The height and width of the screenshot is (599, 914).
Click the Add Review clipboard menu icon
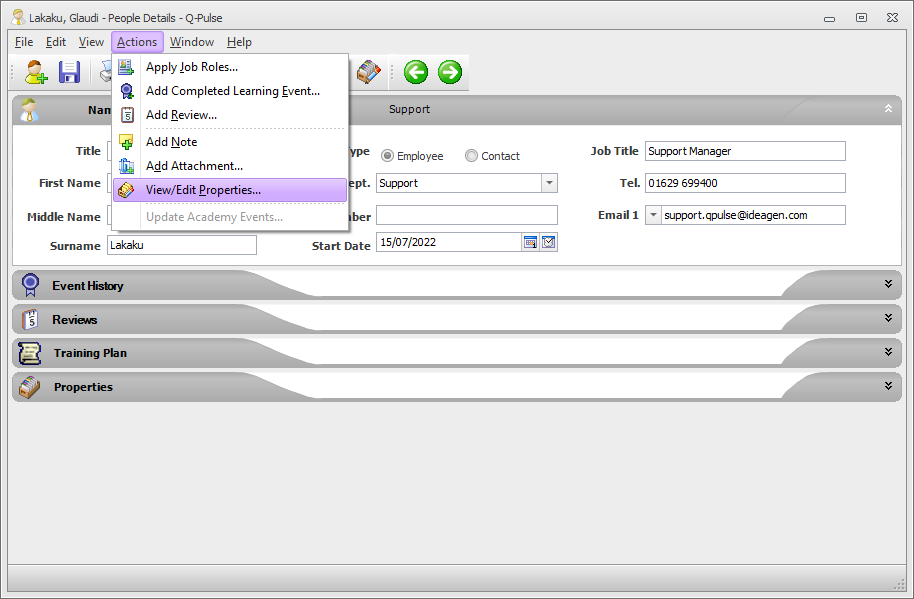[x=127, y=115]
